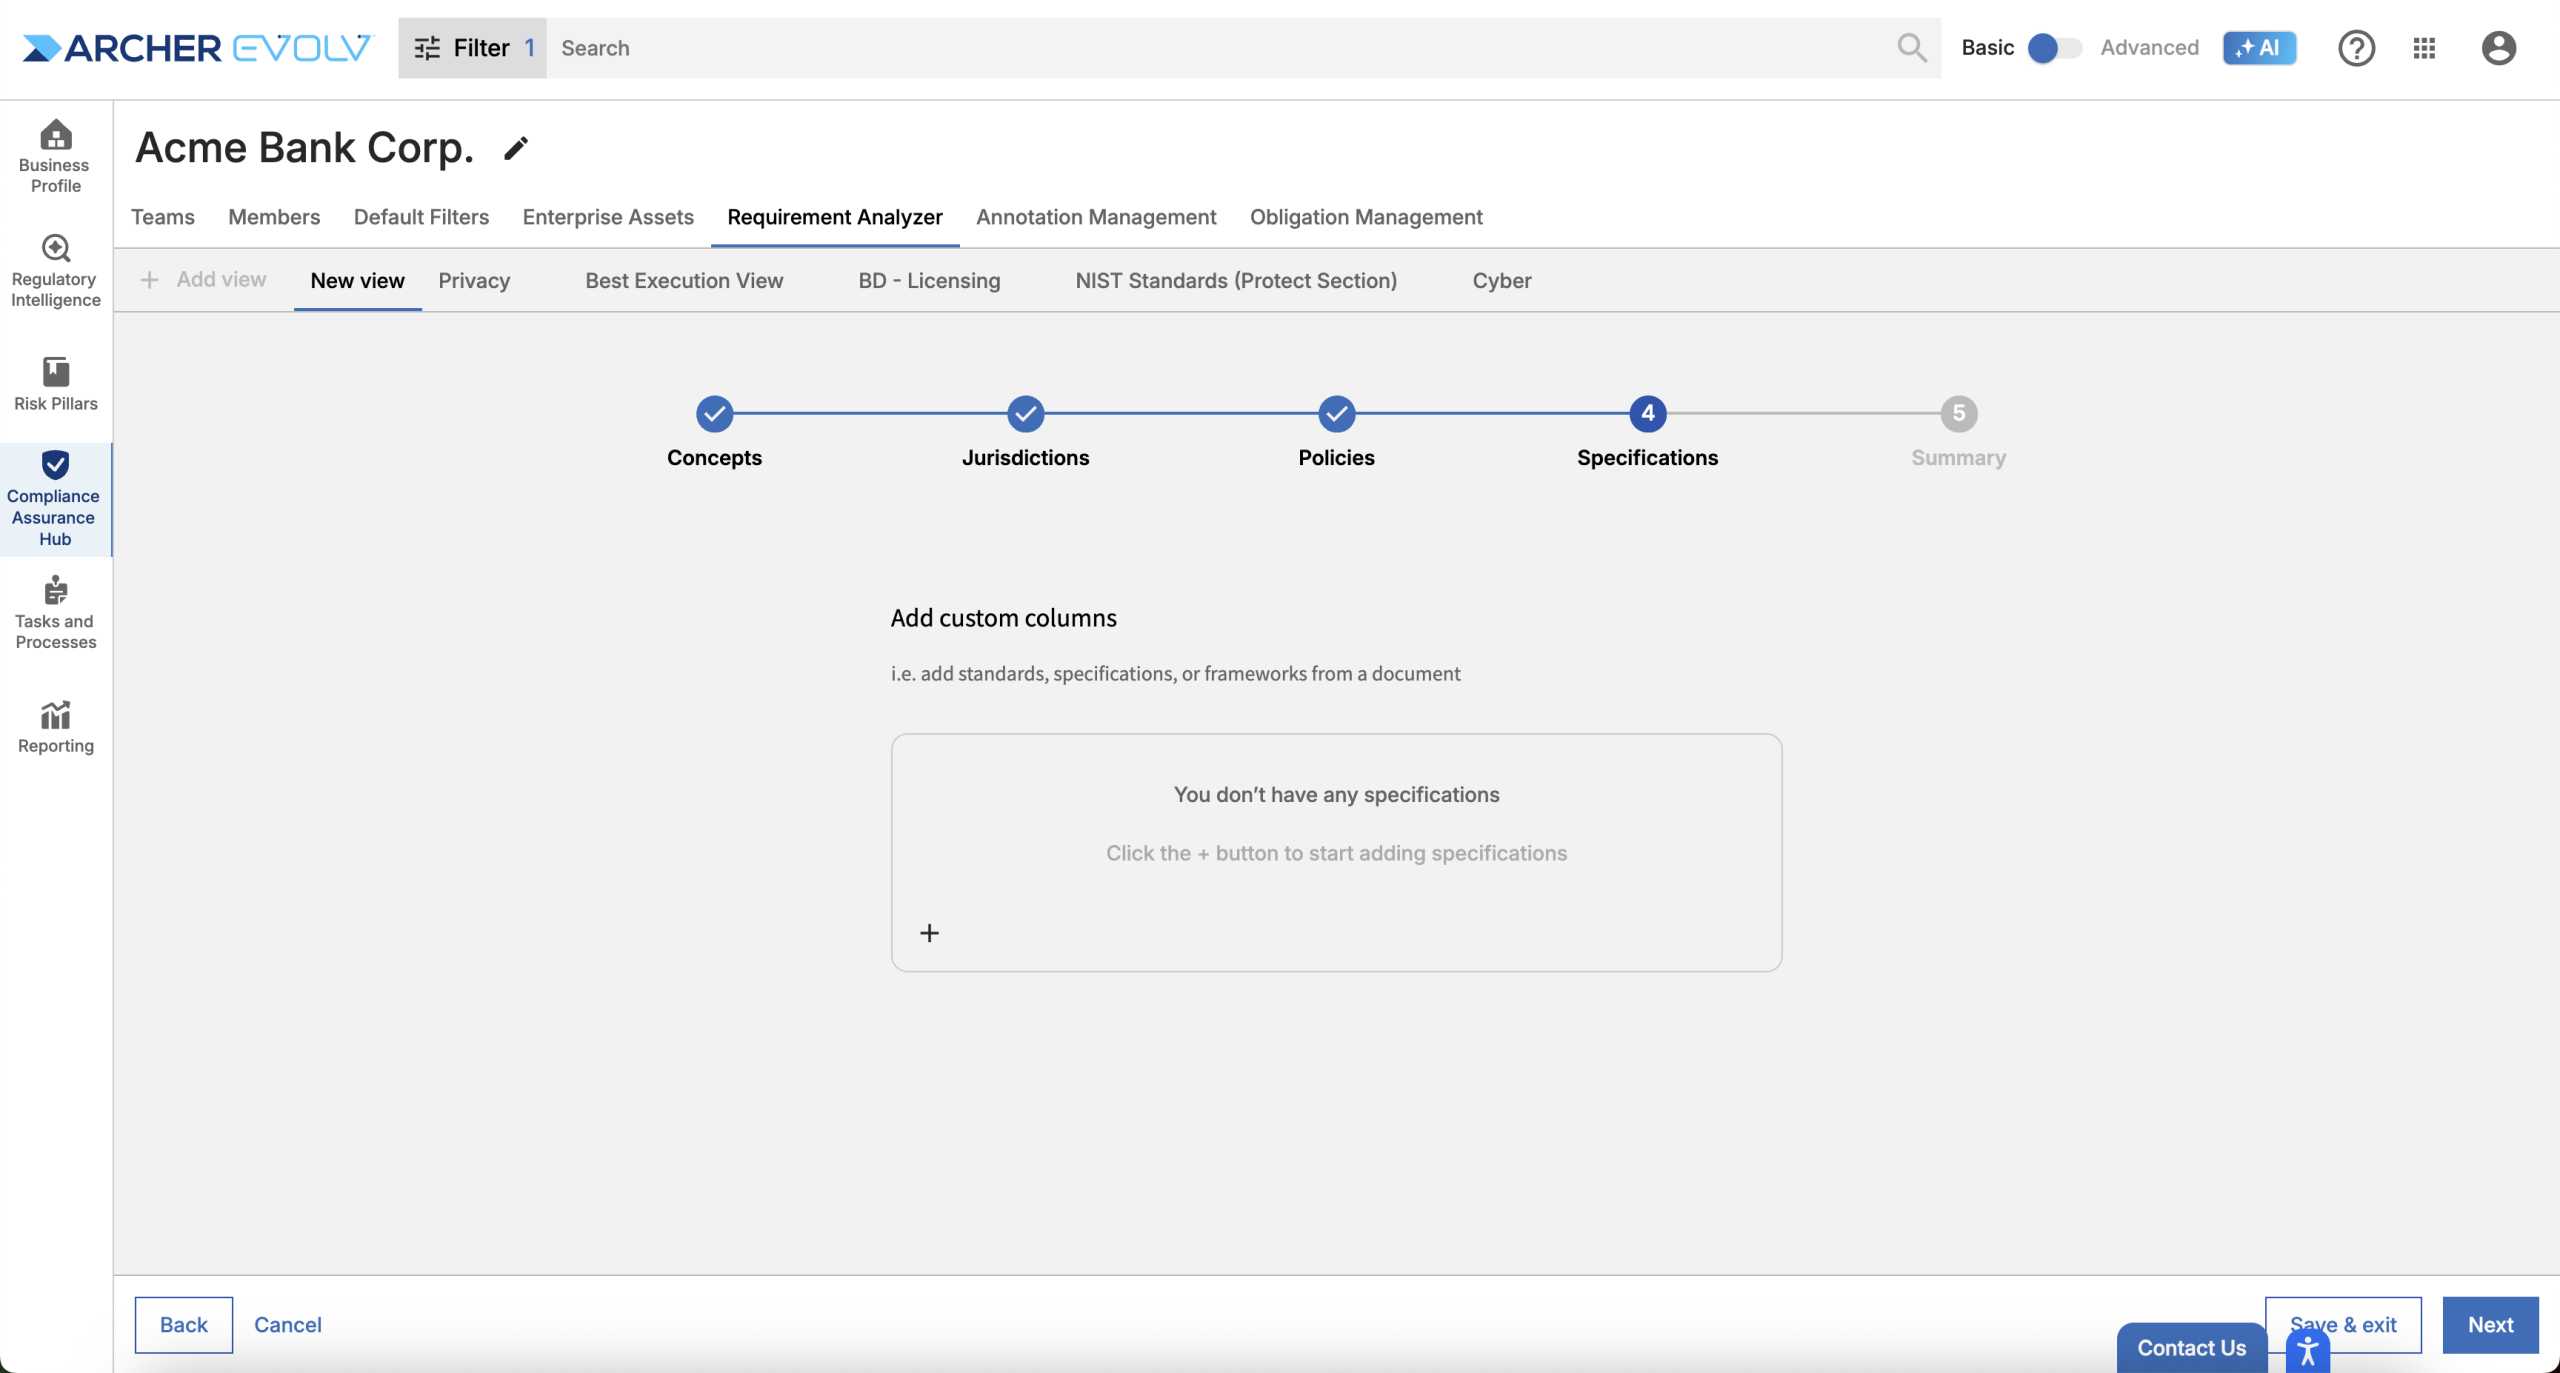
Task: Go to the Policies step in the wizard
Action: point(1336,413)
